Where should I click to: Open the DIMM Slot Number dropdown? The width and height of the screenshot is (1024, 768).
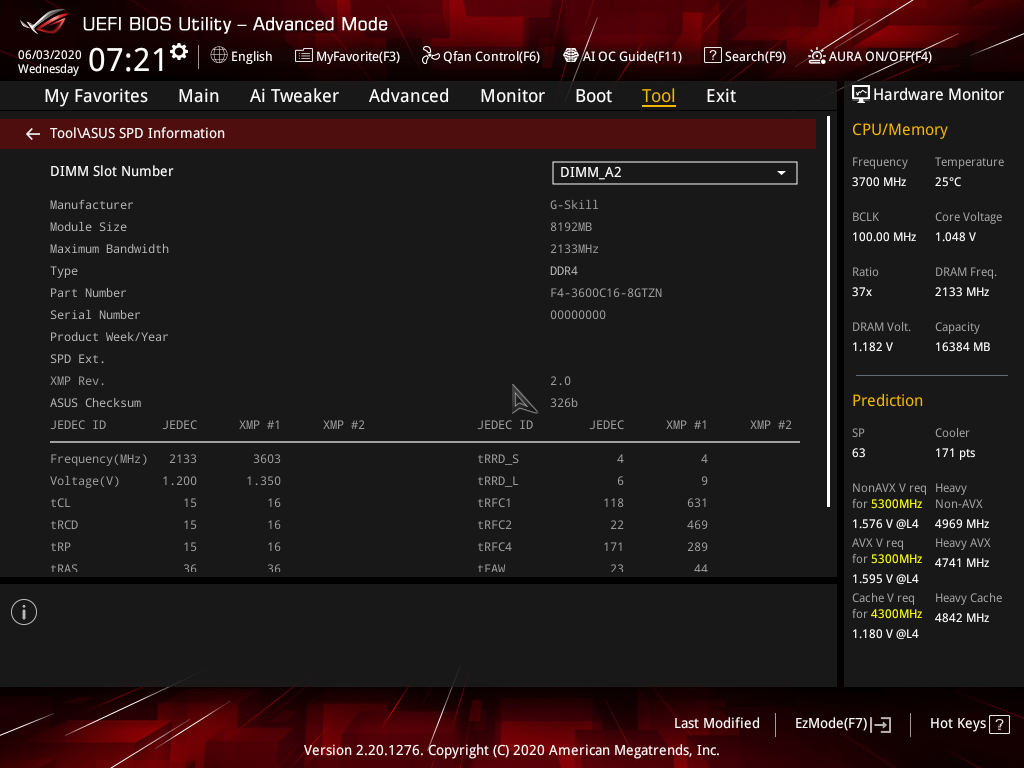(x=674, y=172)
